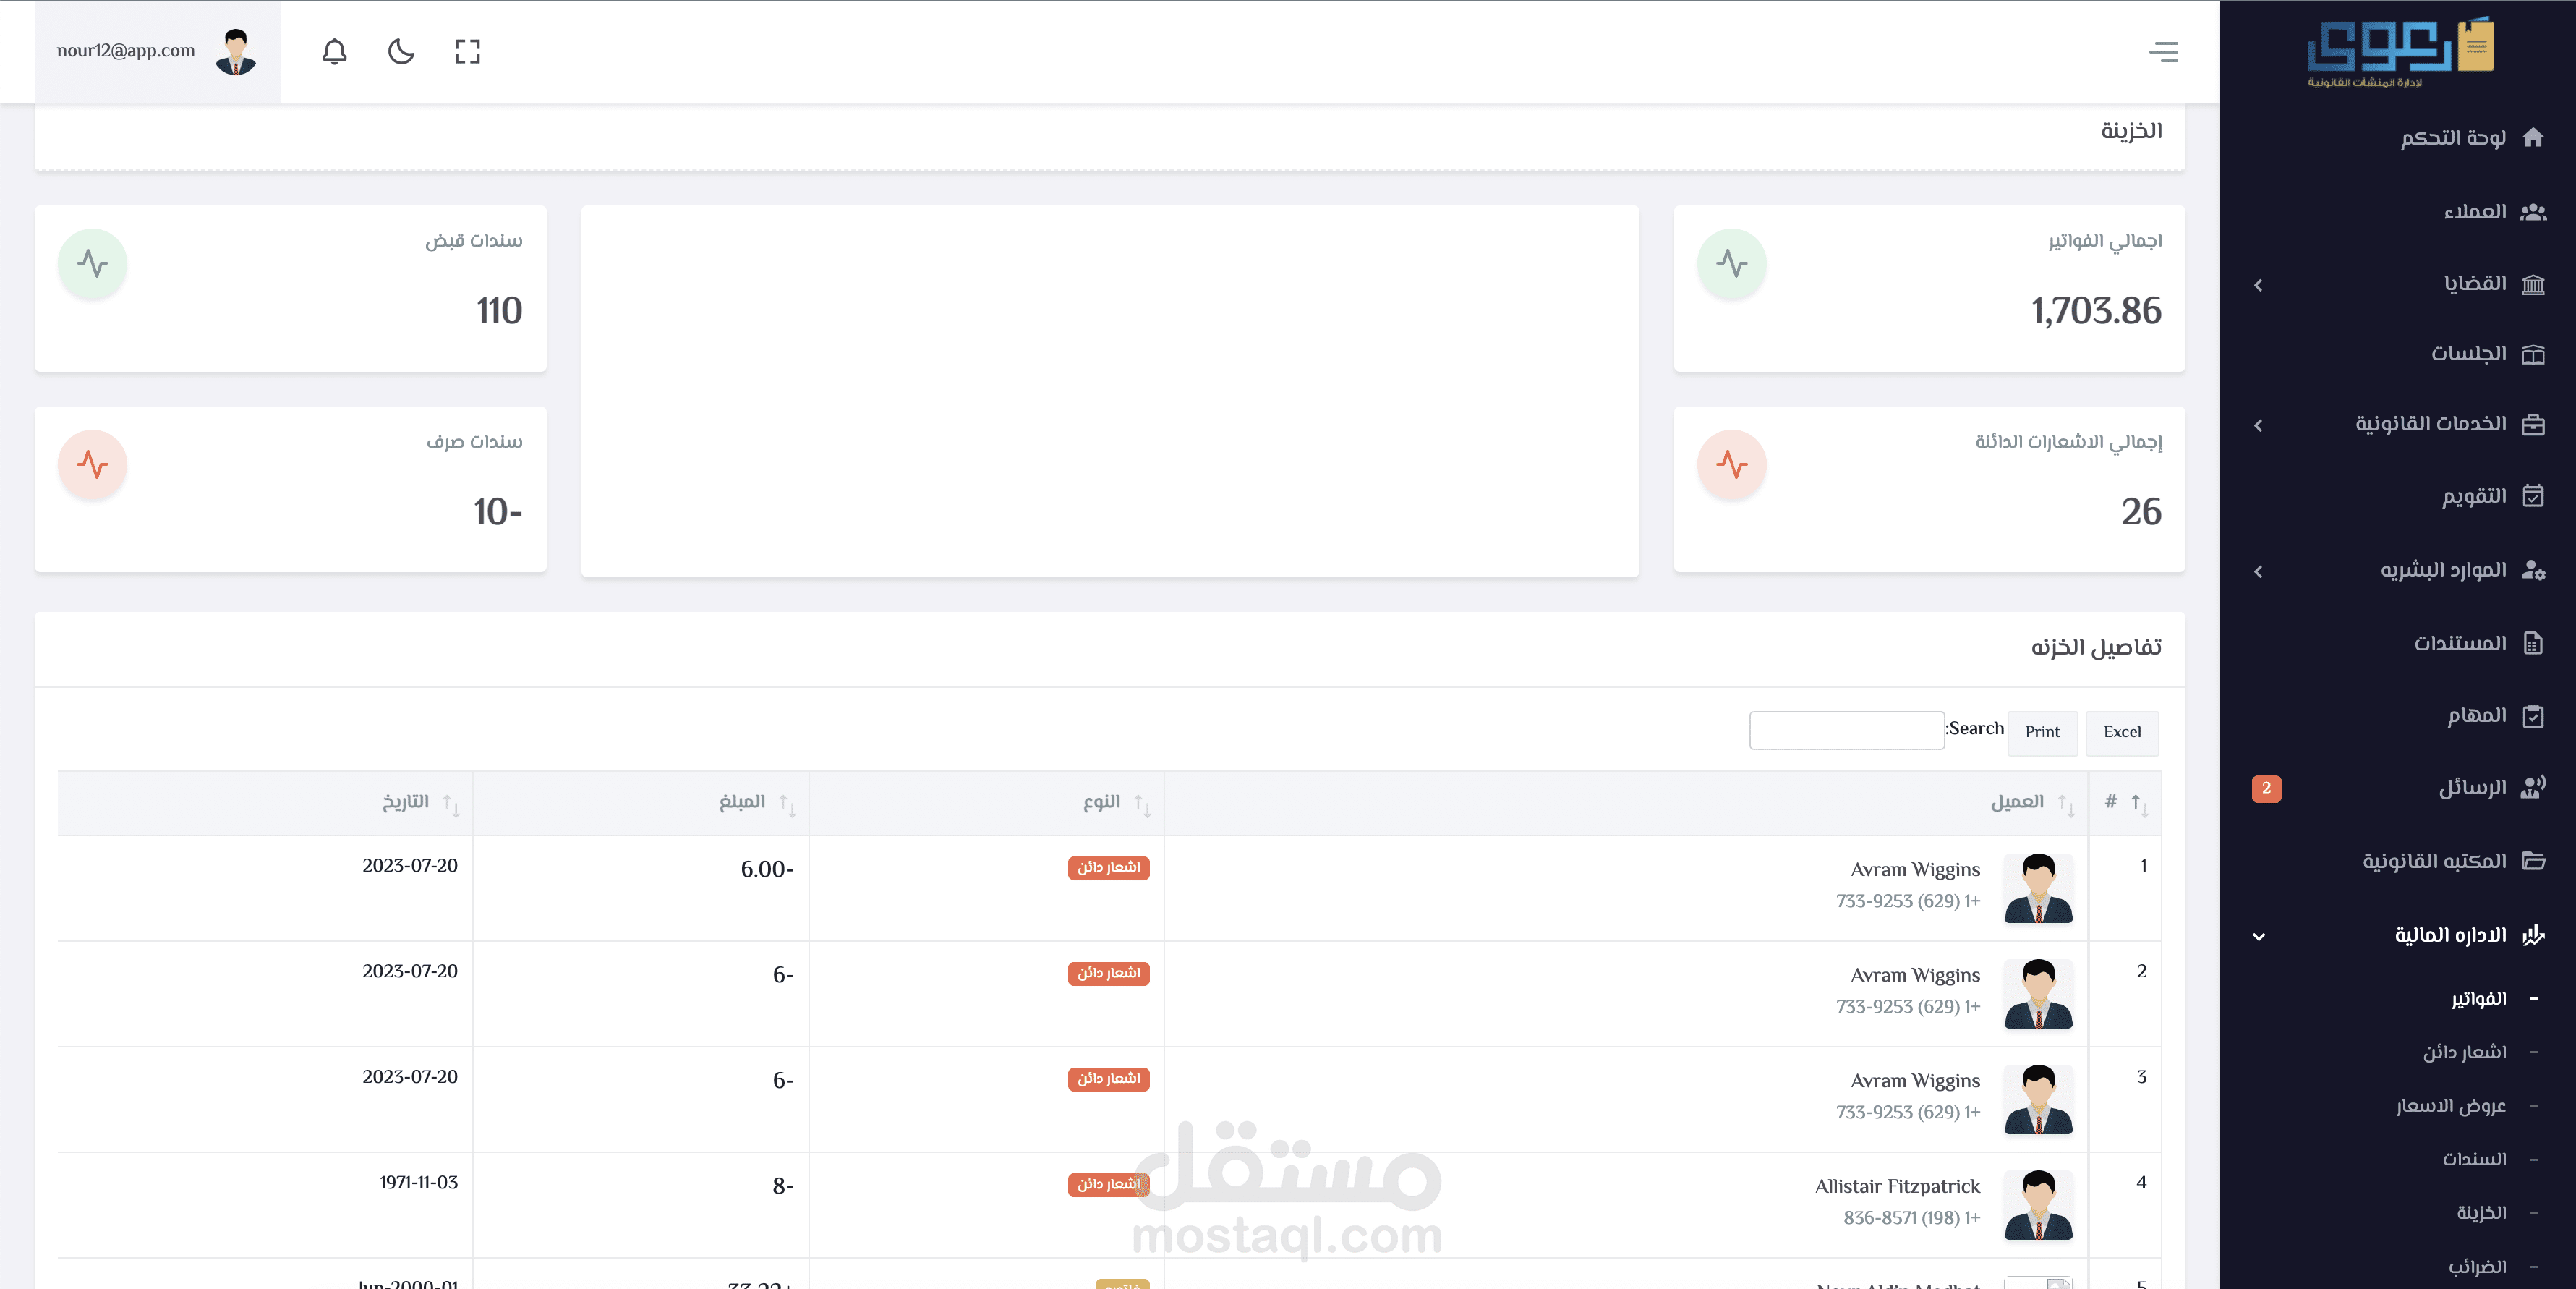This screenshot has width=2576, height=1289.
Task: Open legal library (المكتبه القانونية) folder icon
Action: click(x=2532, y=861)
